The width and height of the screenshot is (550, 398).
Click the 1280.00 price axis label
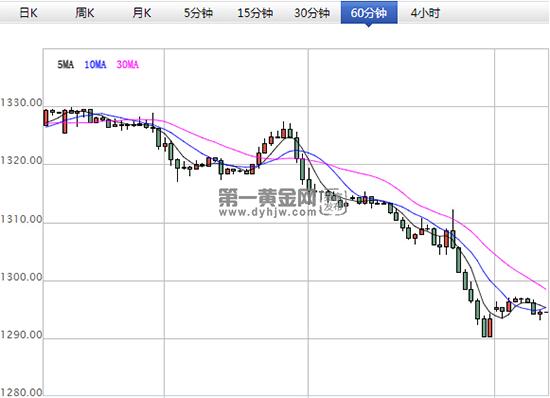pyautogui.click(x=21, y=392)
